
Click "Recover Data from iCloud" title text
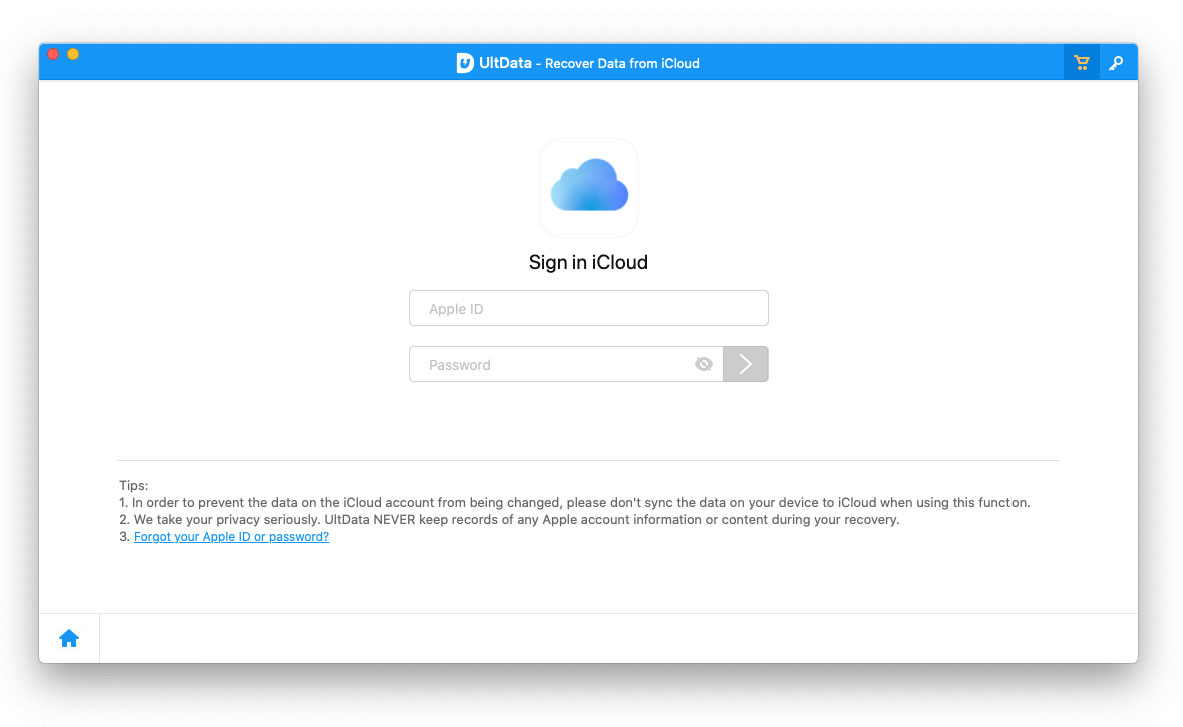[x=622, y=63]
